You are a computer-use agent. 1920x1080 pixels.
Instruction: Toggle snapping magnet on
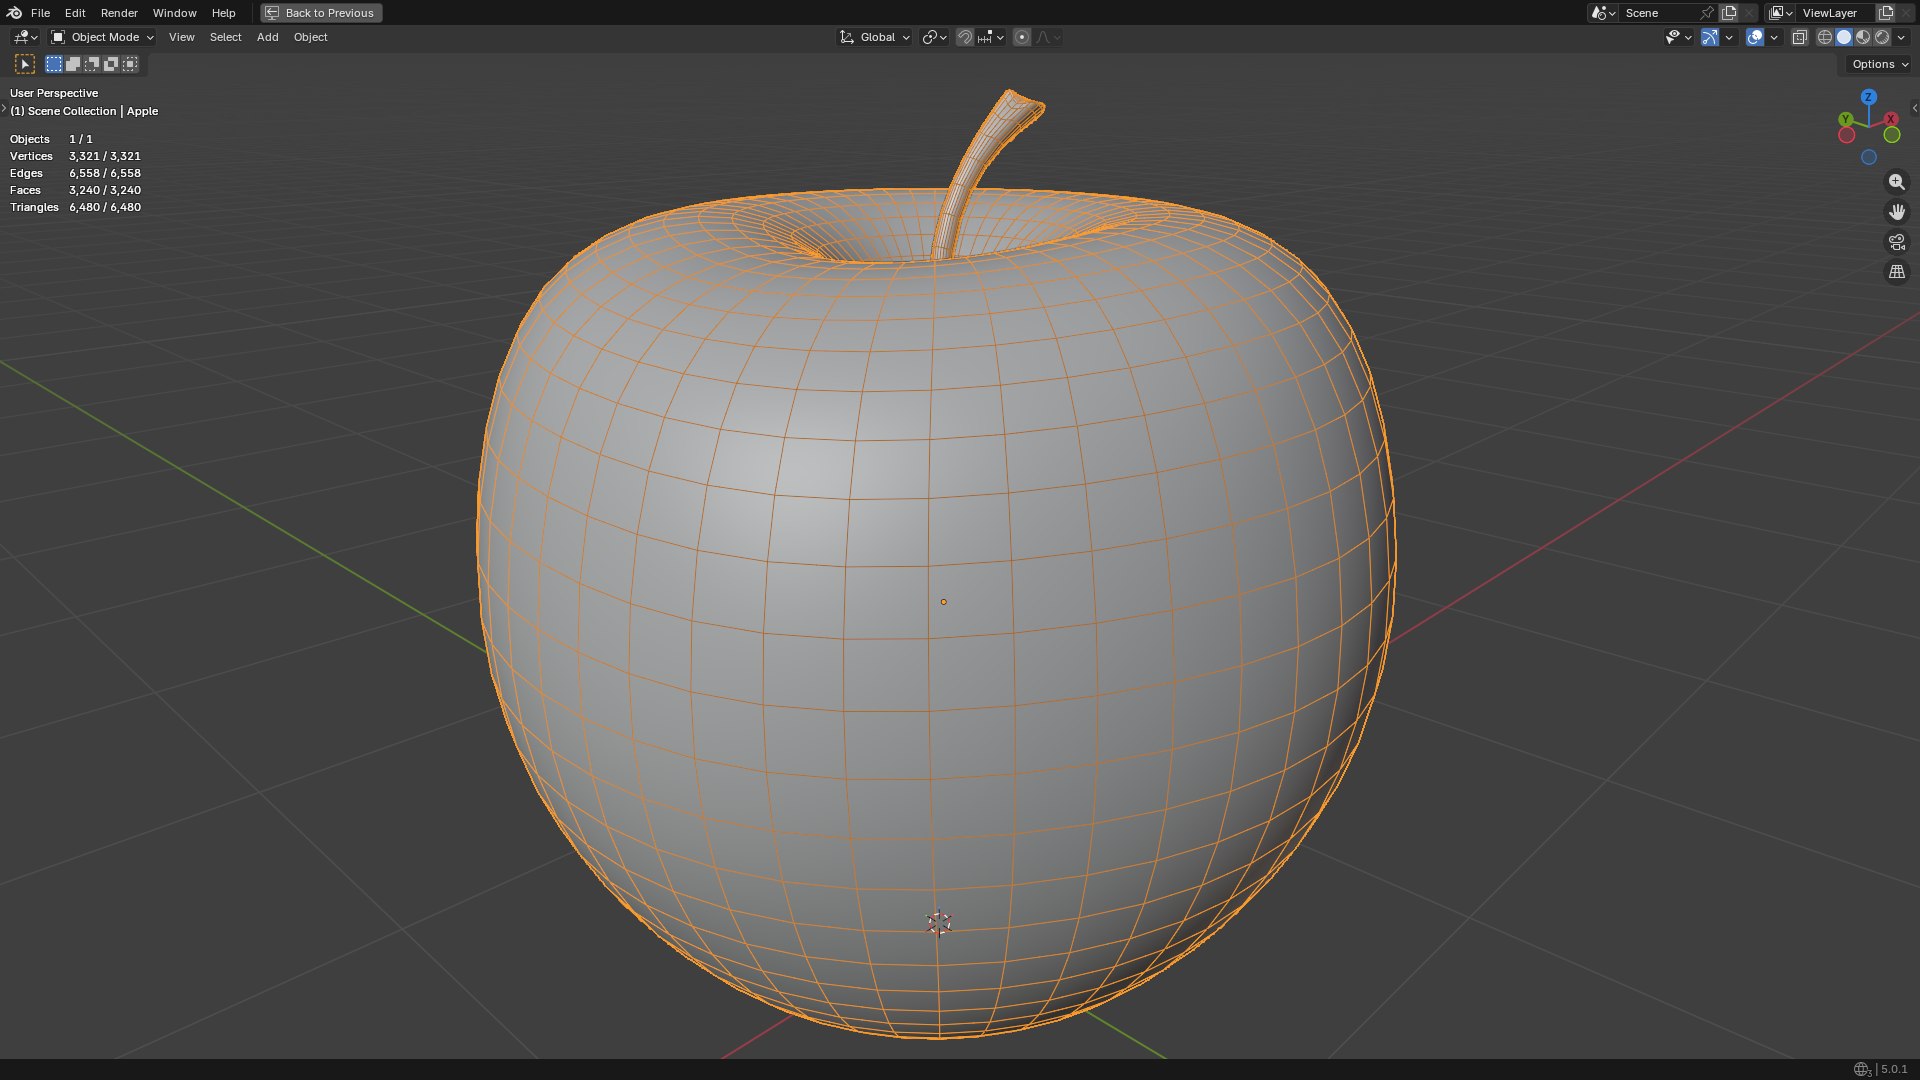click(965, 37)
